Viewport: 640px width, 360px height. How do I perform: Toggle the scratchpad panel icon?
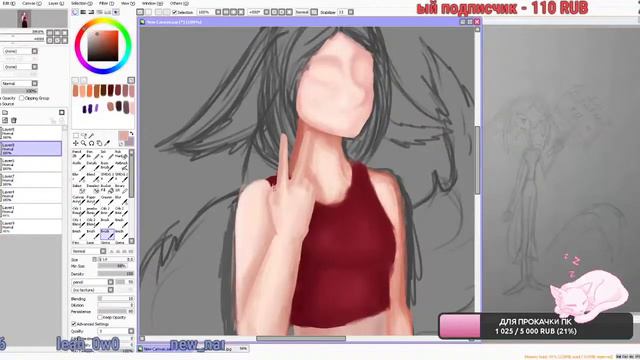[x=116, y=12]
